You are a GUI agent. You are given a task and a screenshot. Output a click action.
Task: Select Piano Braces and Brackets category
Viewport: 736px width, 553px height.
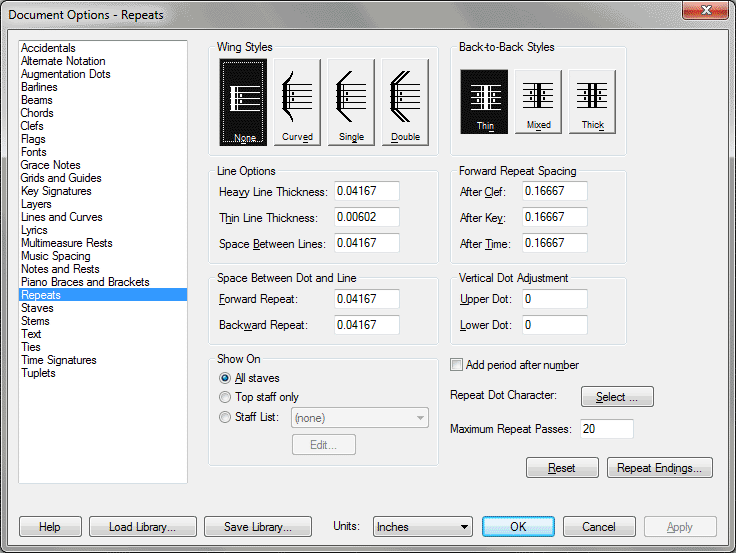pyautogui.click(x=85, y=282)
